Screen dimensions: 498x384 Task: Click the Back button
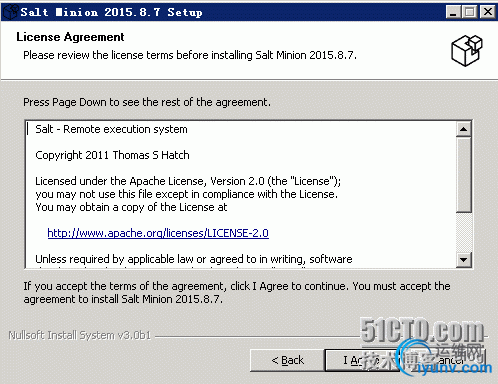tap(287, 360)
